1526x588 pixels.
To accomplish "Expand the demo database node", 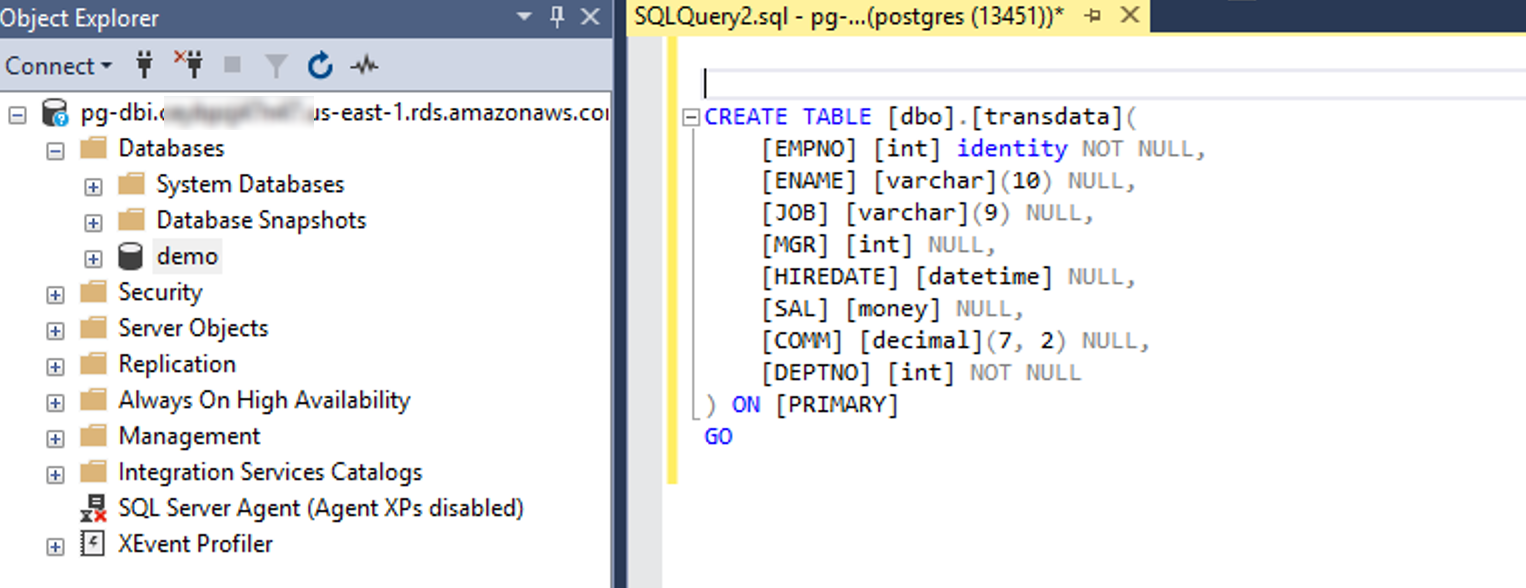I will pyautogui.click(x=93, y=258).
